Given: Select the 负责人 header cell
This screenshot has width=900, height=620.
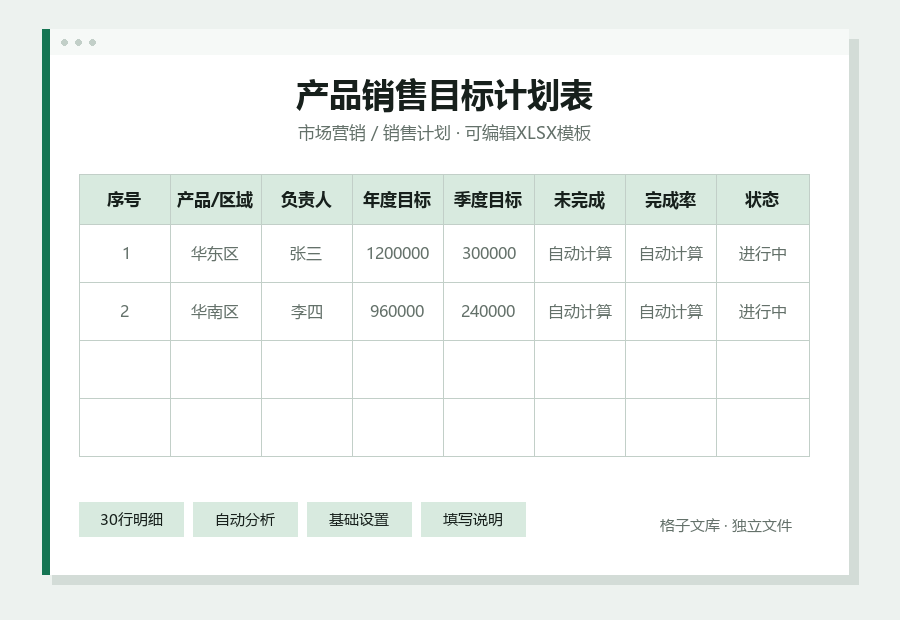Looking at the screenshot, I should pyautogui.click(x=307, y=200).
